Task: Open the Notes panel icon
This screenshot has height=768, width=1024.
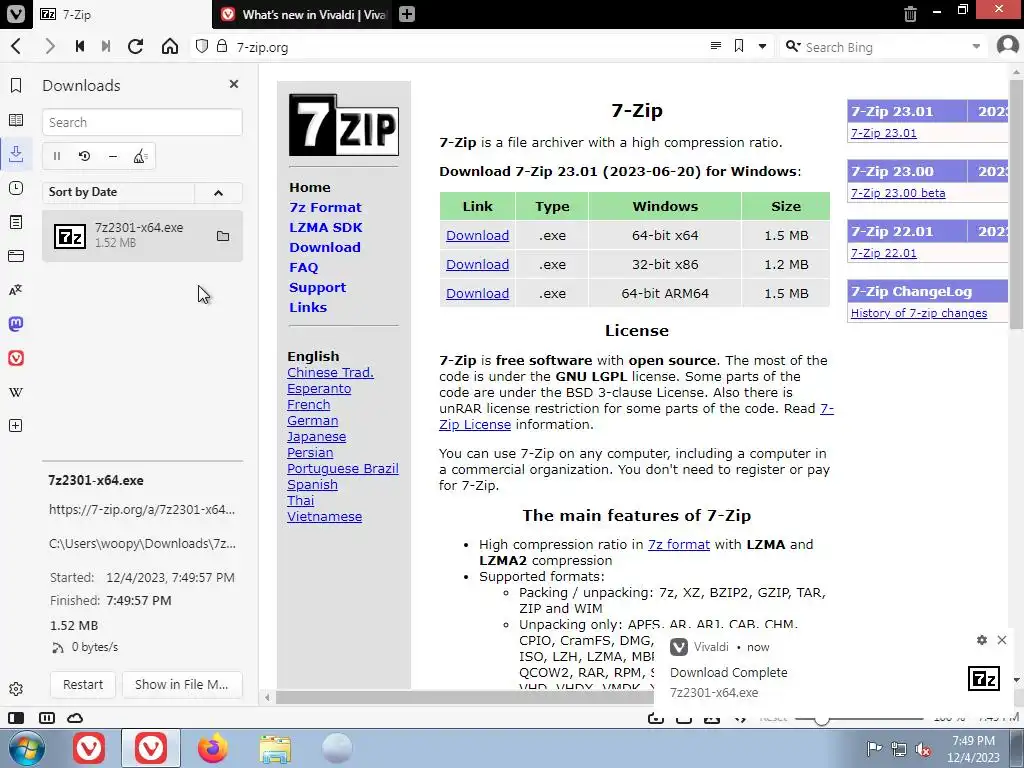Action: click(x=16, y=222)
